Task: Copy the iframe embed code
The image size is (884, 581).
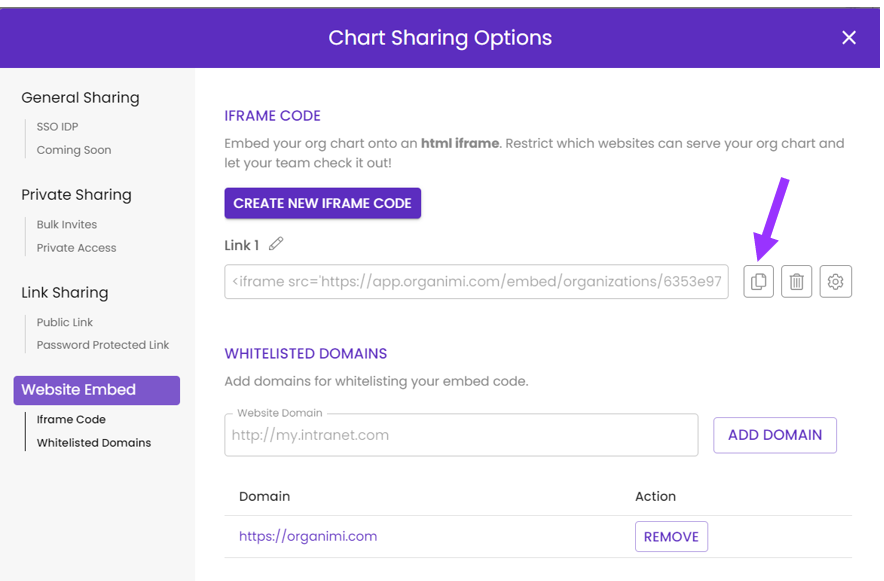Action: [x=758, y=281]
